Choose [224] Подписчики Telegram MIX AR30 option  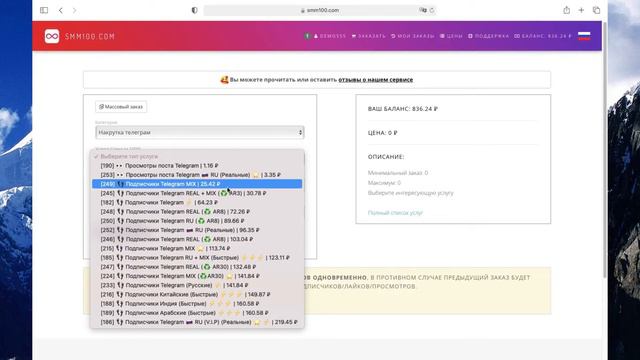coord(197,276)
